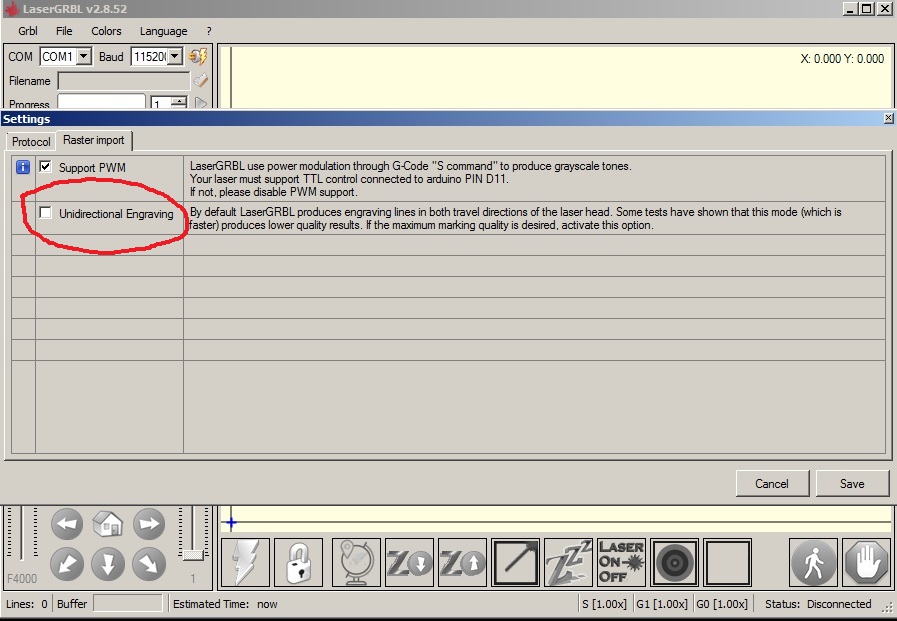Open the question mark help menu
Image resolution: width=897 pixels, height=621 pixels.
[x=209, y=31]
